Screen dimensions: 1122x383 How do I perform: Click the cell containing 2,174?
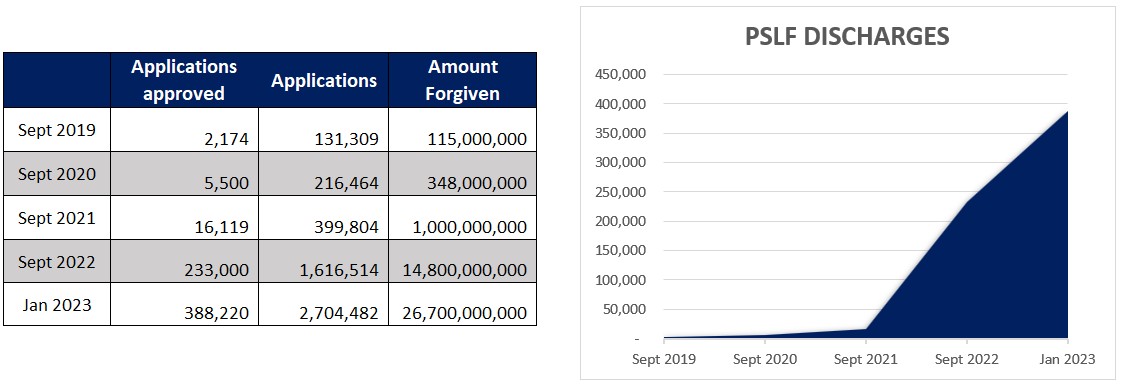point(185,130)
